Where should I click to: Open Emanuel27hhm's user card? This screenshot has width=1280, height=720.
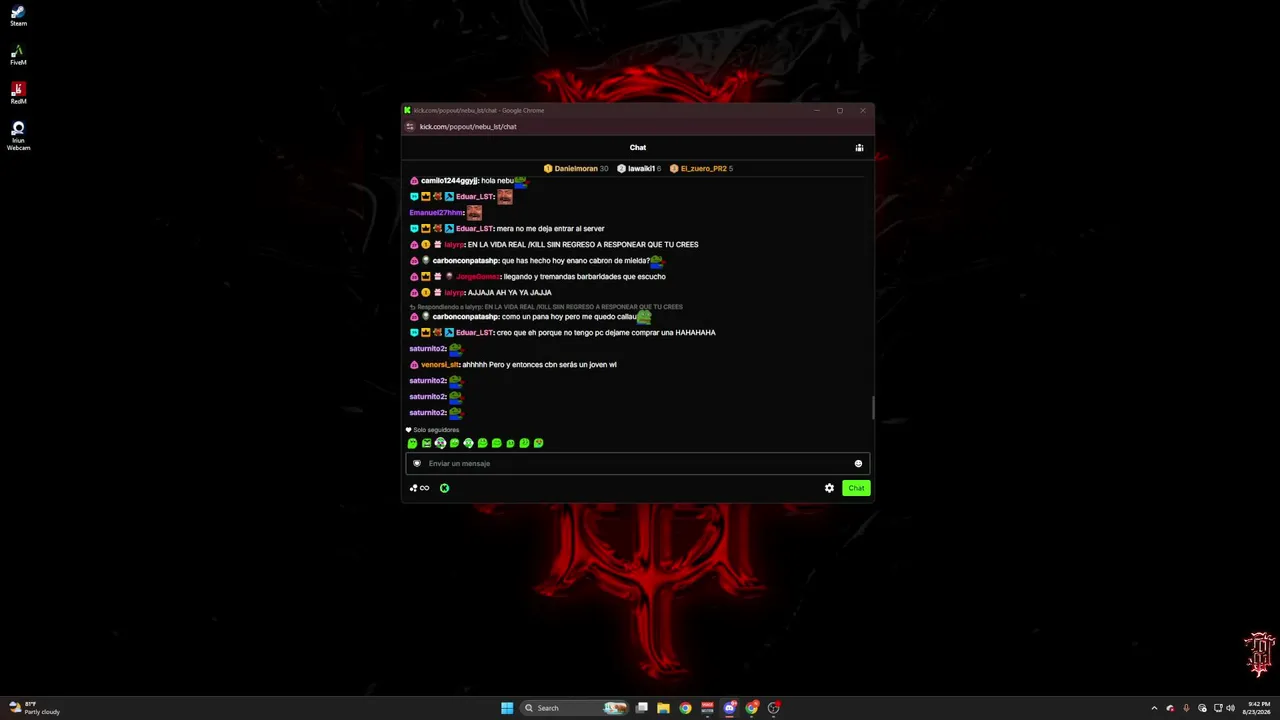436,213
